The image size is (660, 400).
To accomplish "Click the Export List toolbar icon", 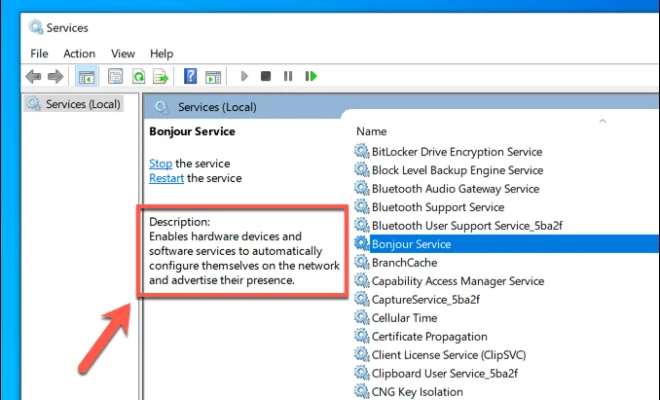I will [x=161, y=77].
